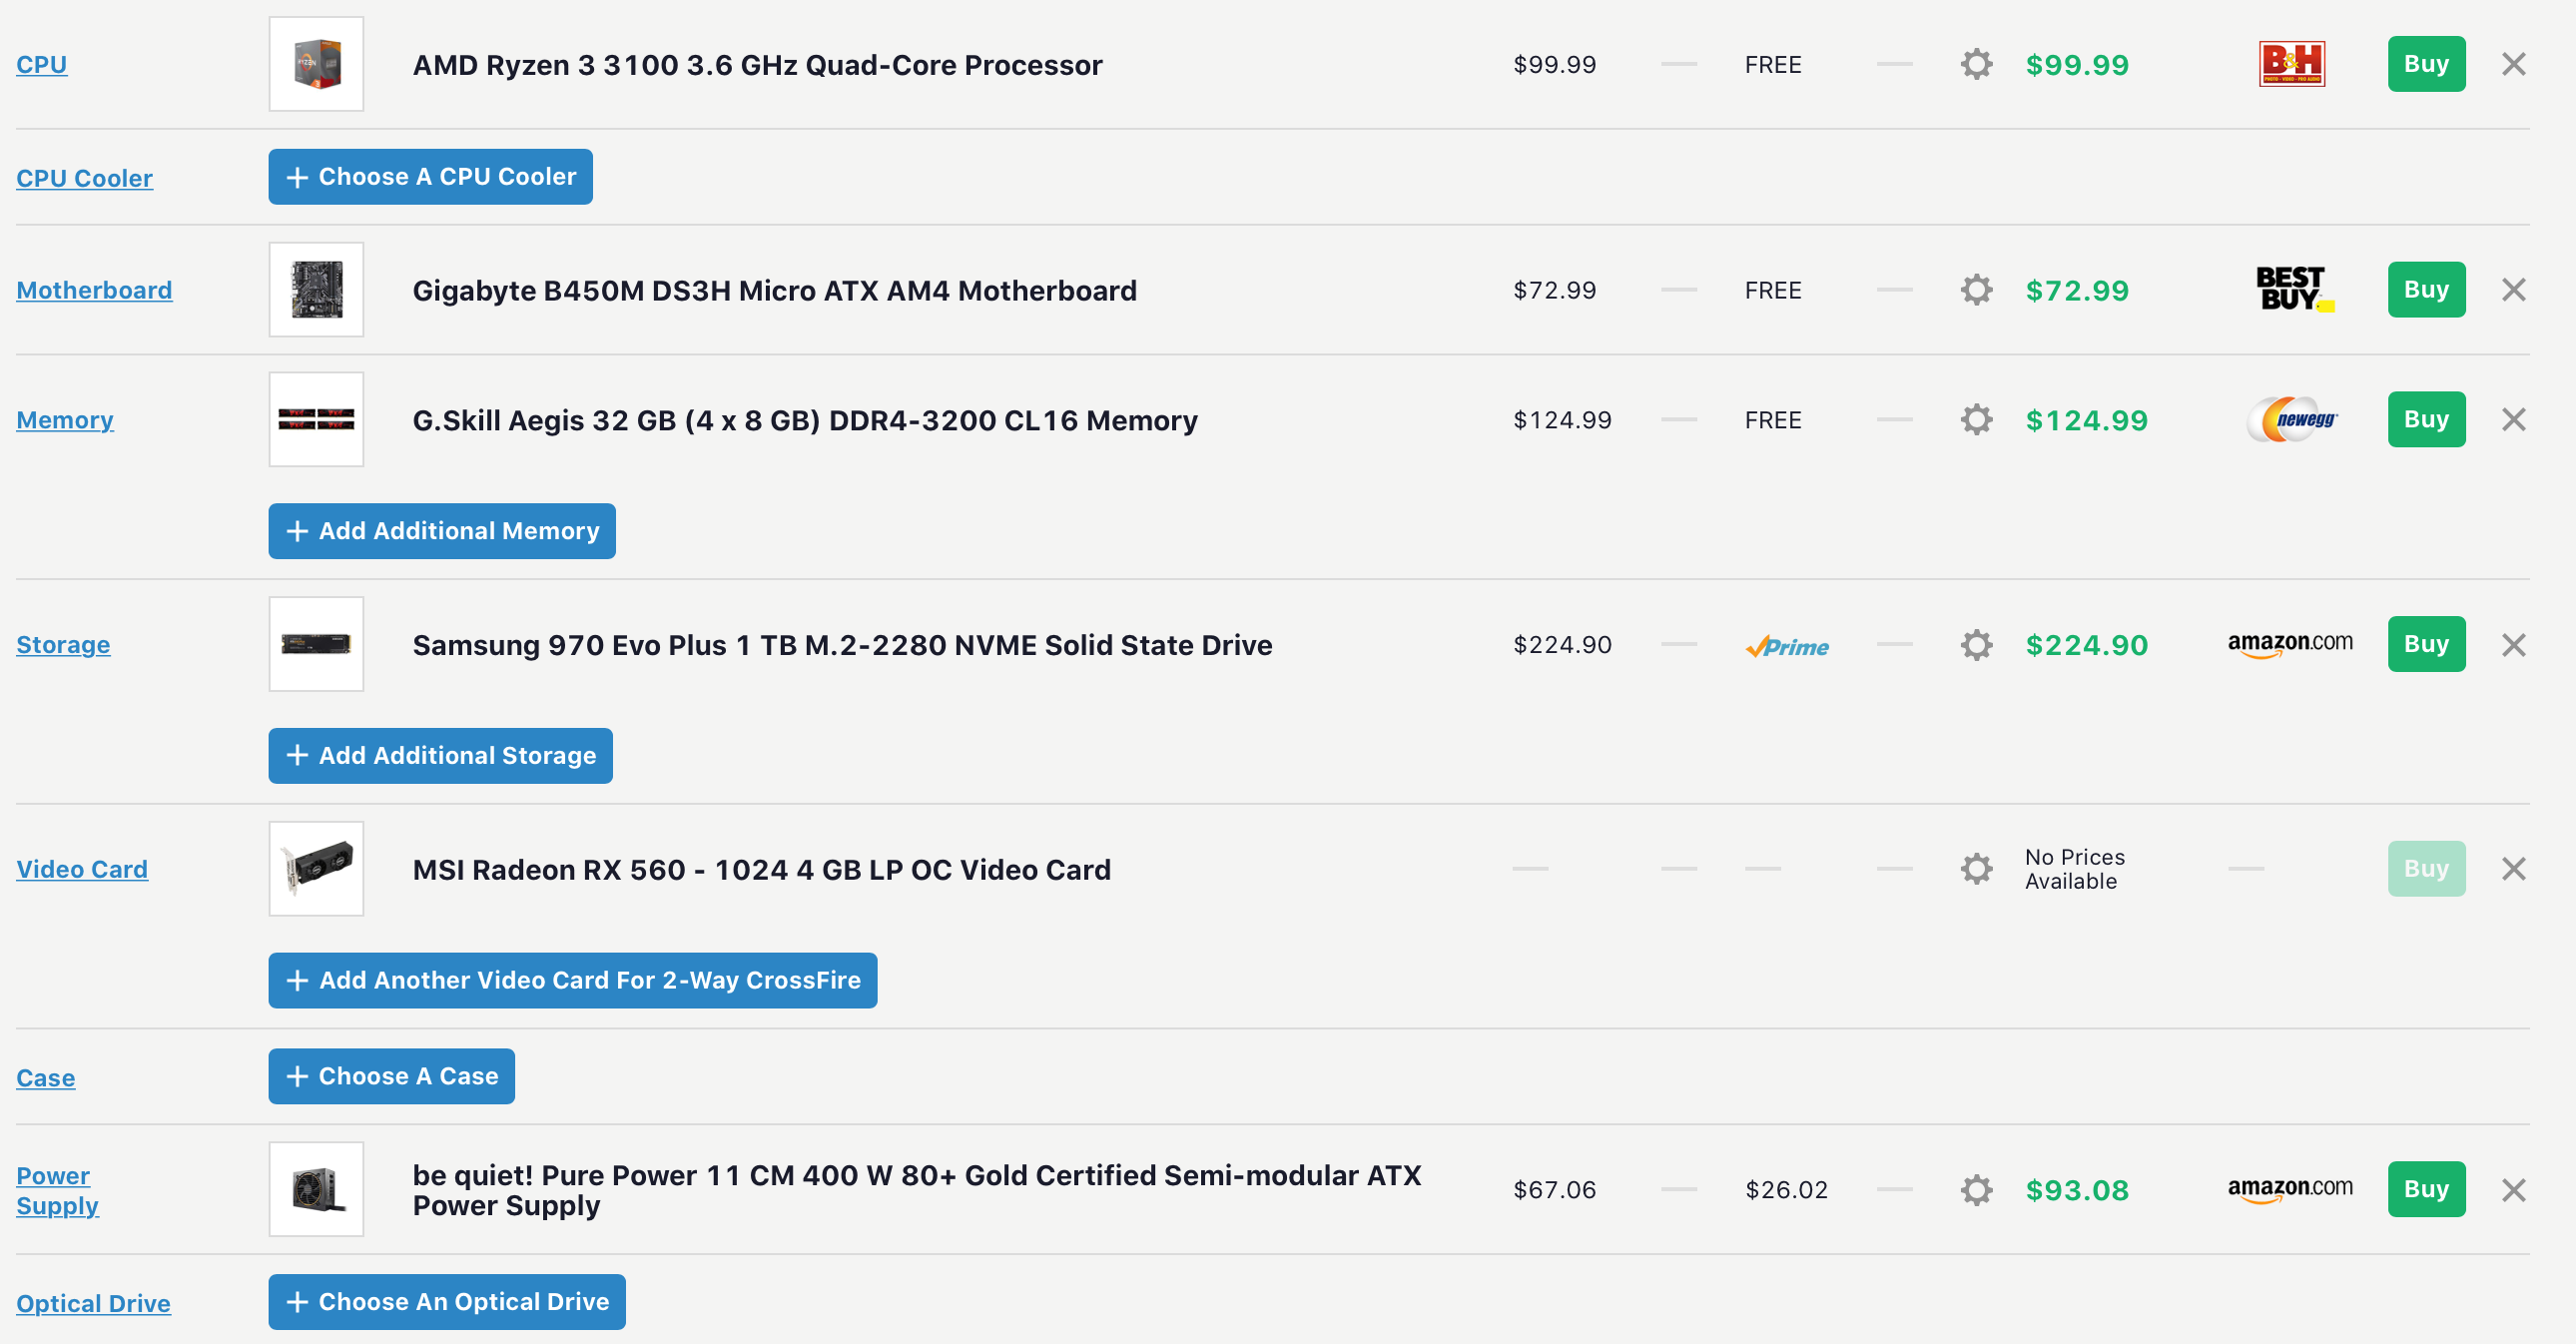Screen dimensions: 2576x1344
Task: Buy the AMD Ryzen 3 3100 CPU
Action: click(x=2426, y=64)
